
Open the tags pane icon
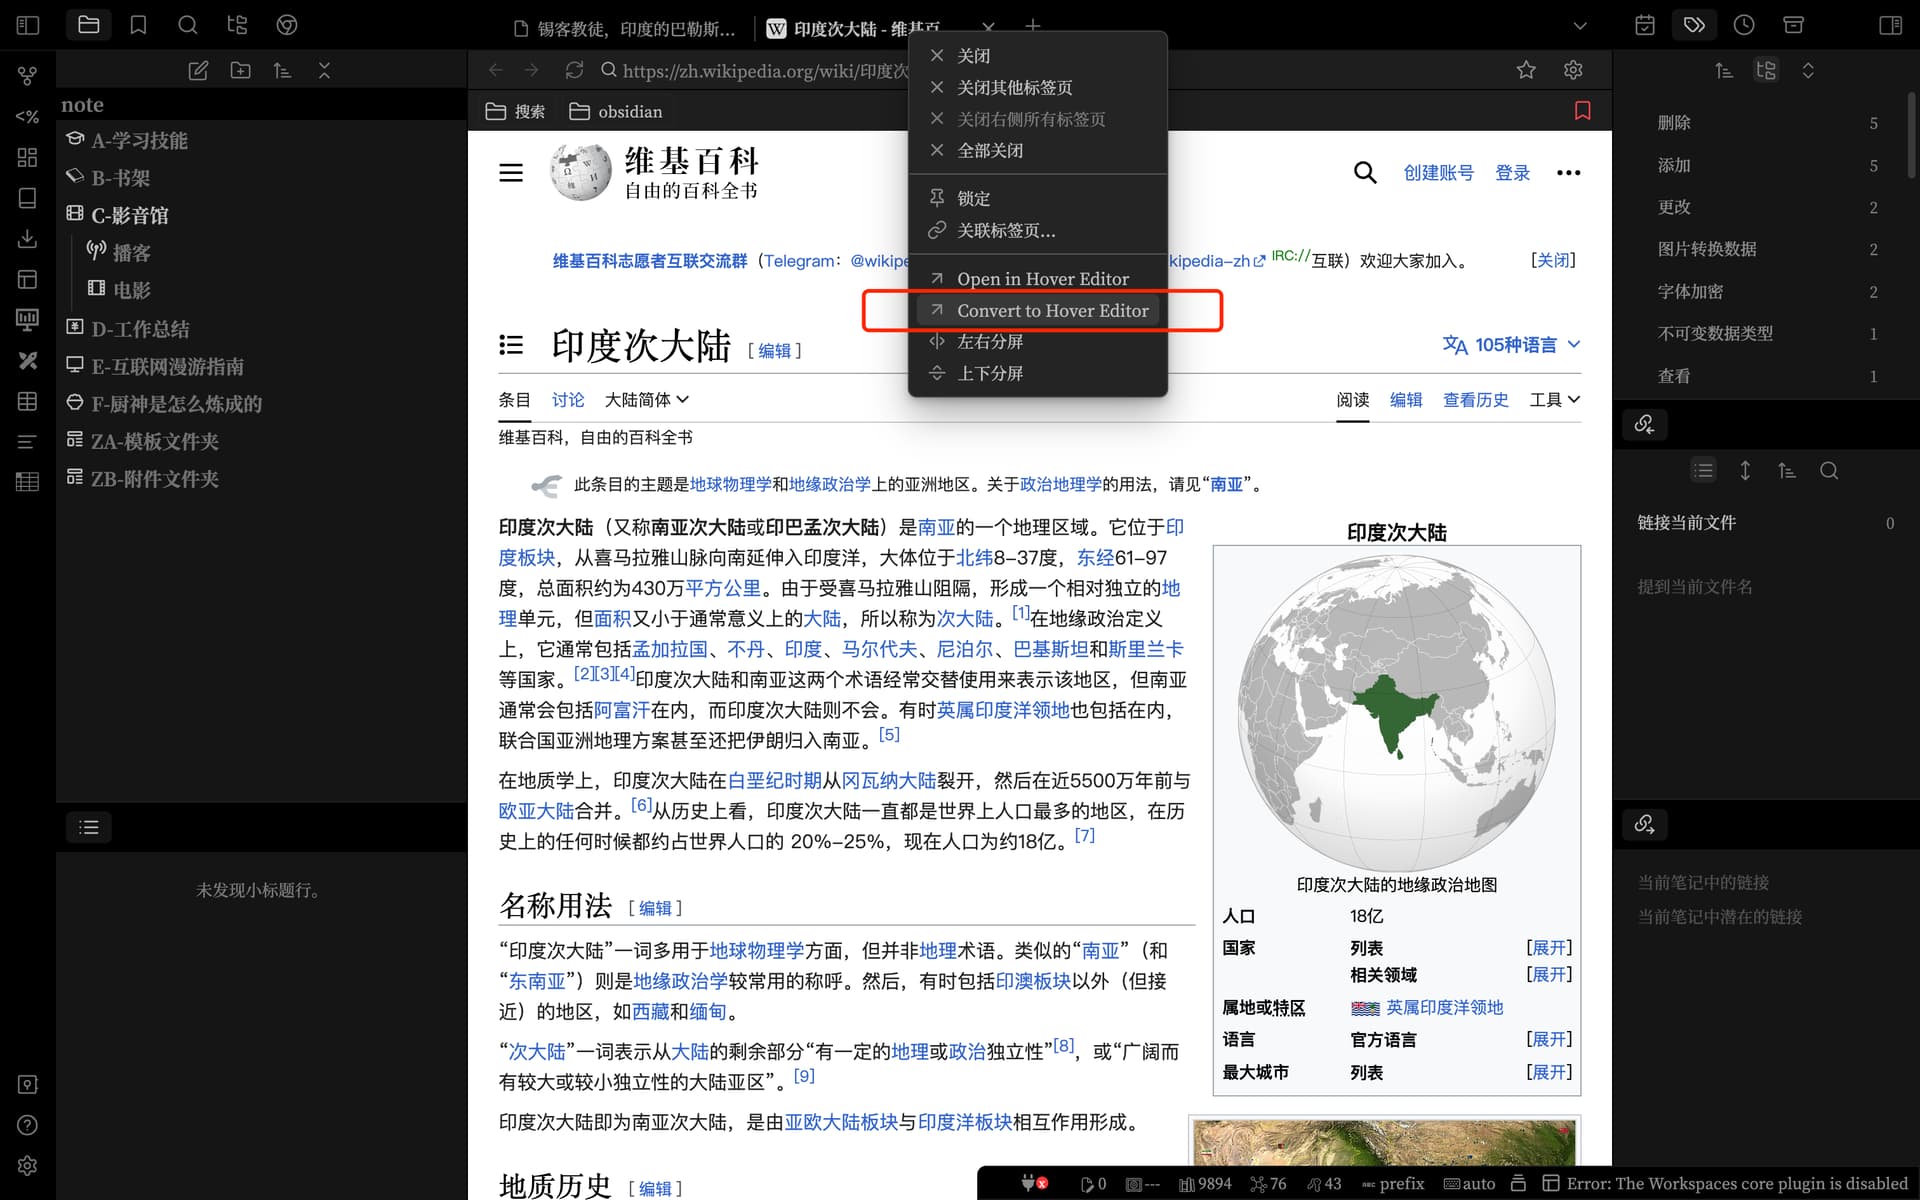(1694, 25)
